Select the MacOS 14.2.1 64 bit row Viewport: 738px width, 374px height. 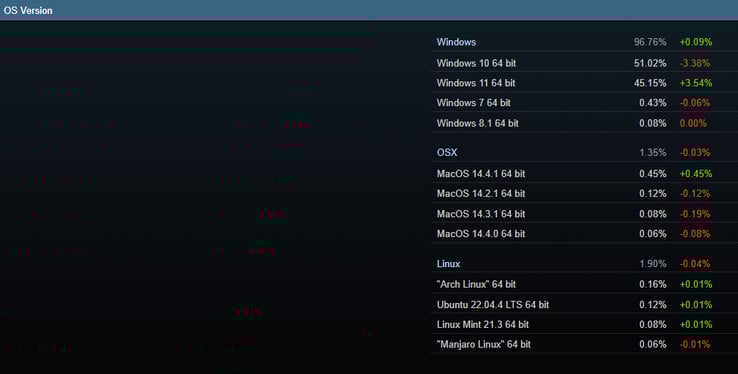[x=584, y=193]
